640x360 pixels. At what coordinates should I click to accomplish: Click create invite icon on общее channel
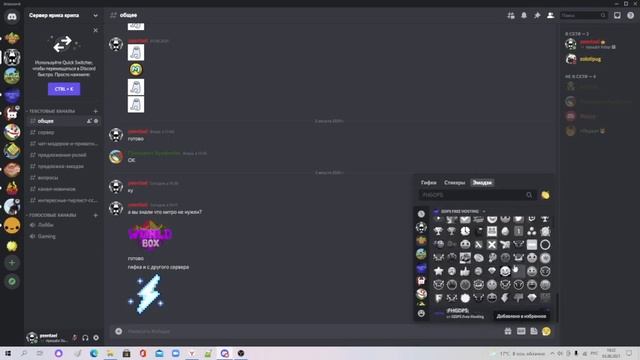coord(89,121)
